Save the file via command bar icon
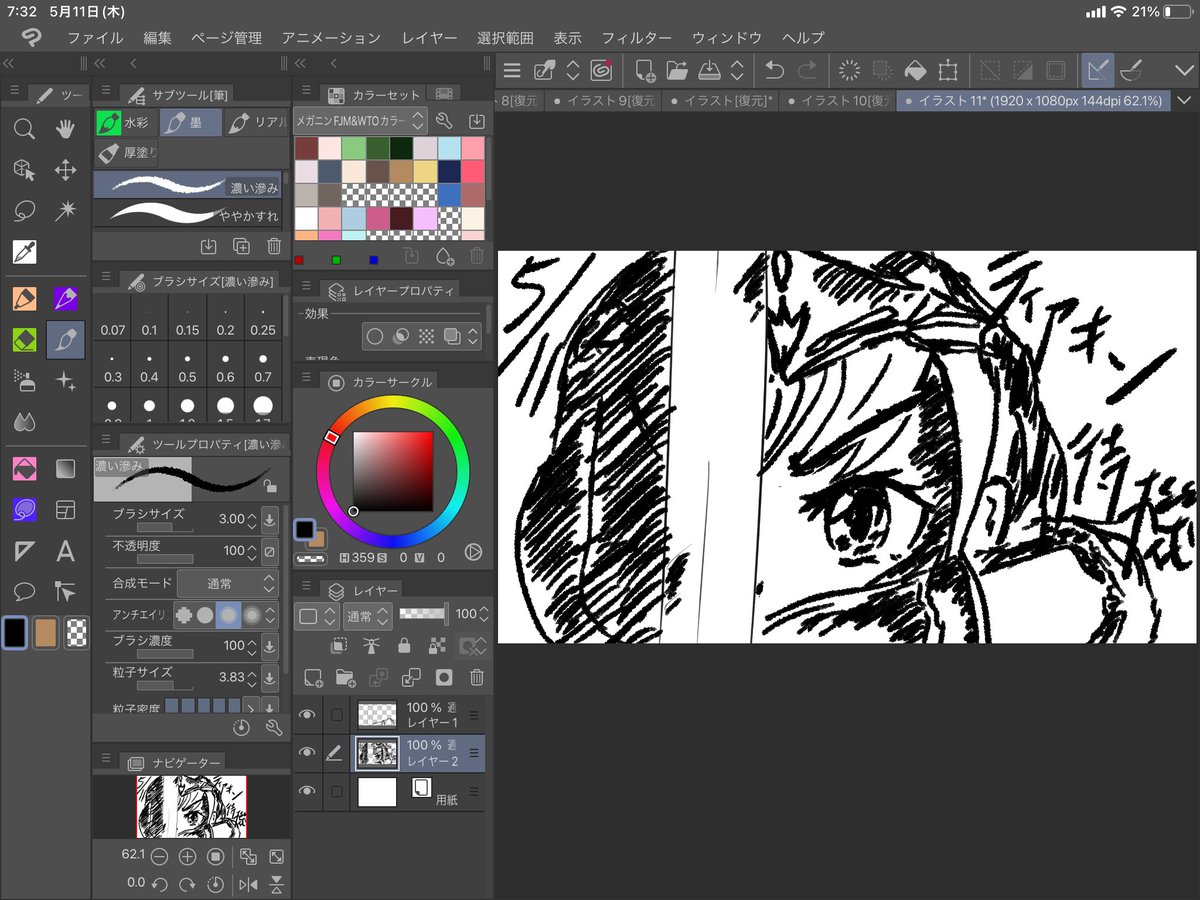1200x900 pixels. [709, 70]
